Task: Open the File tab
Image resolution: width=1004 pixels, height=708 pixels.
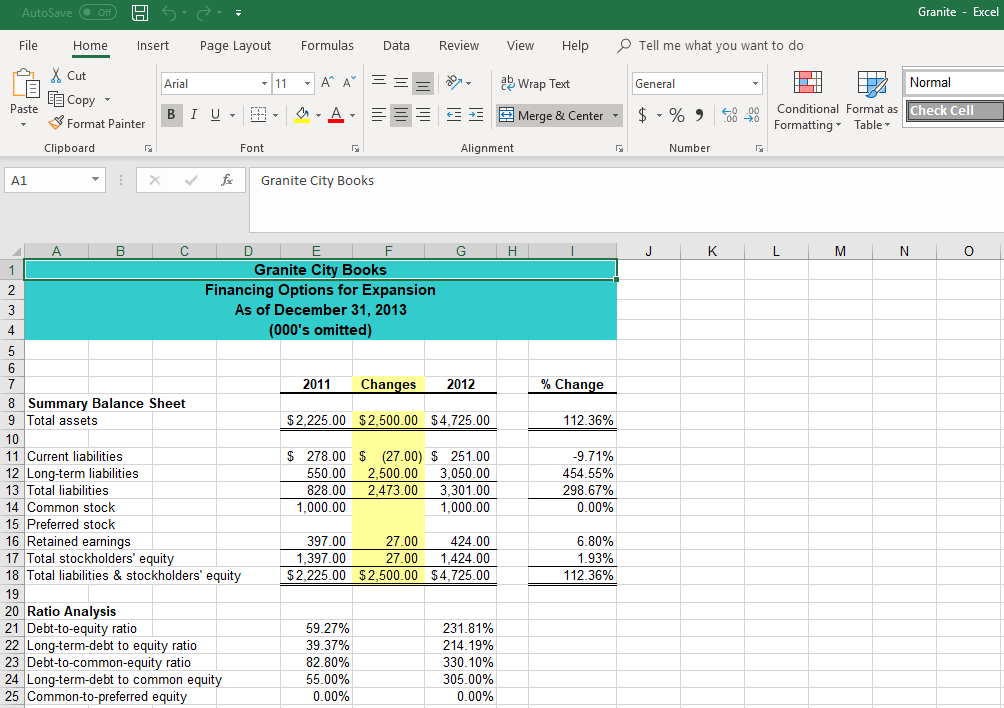Action: pos(28,45)
